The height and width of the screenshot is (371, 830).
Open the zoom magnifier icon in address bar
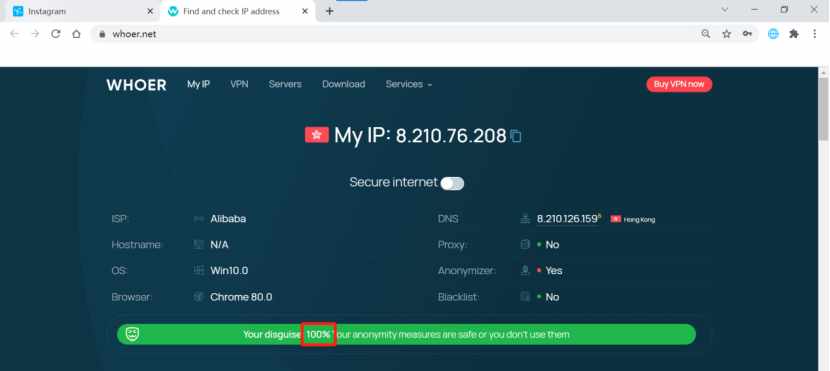[706, 34]
